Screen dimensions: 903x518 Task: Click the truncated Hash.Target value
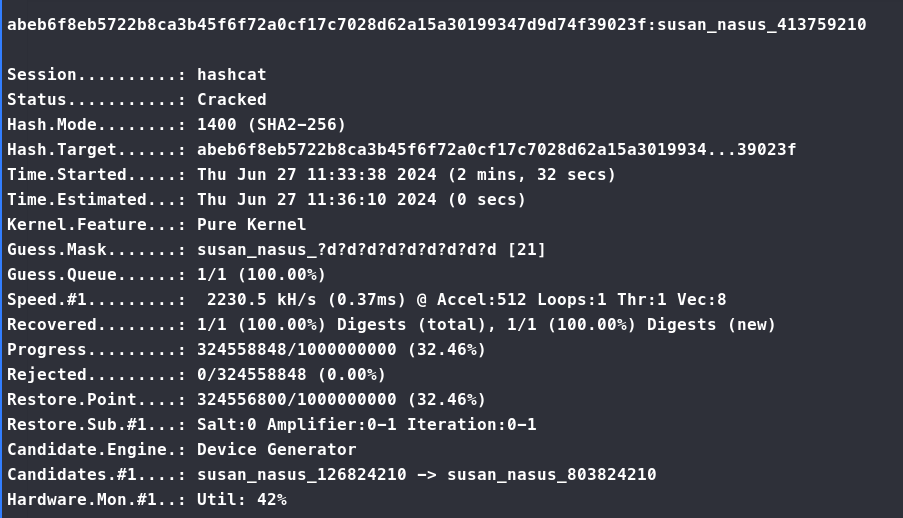(496, 150)
